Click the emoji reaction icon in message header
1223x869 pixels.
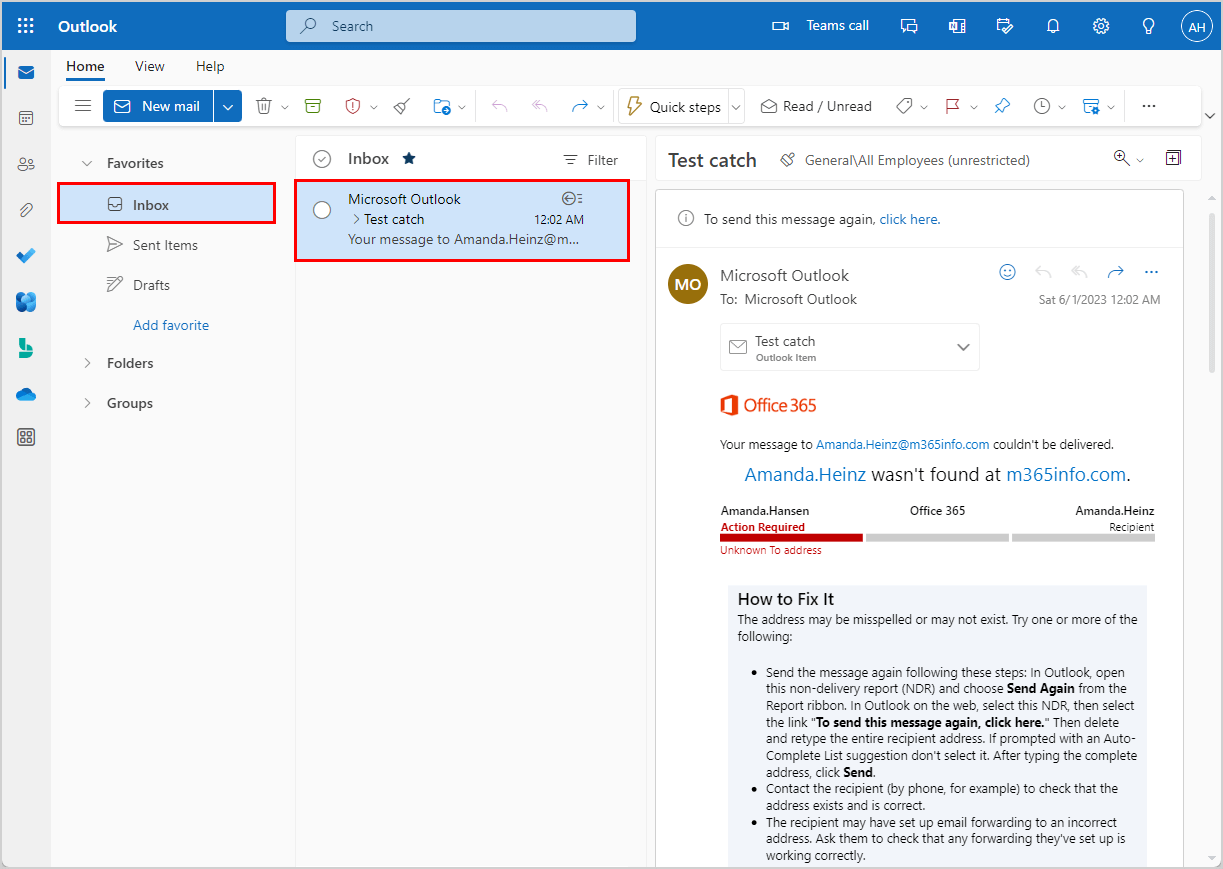click(1008, 272)
